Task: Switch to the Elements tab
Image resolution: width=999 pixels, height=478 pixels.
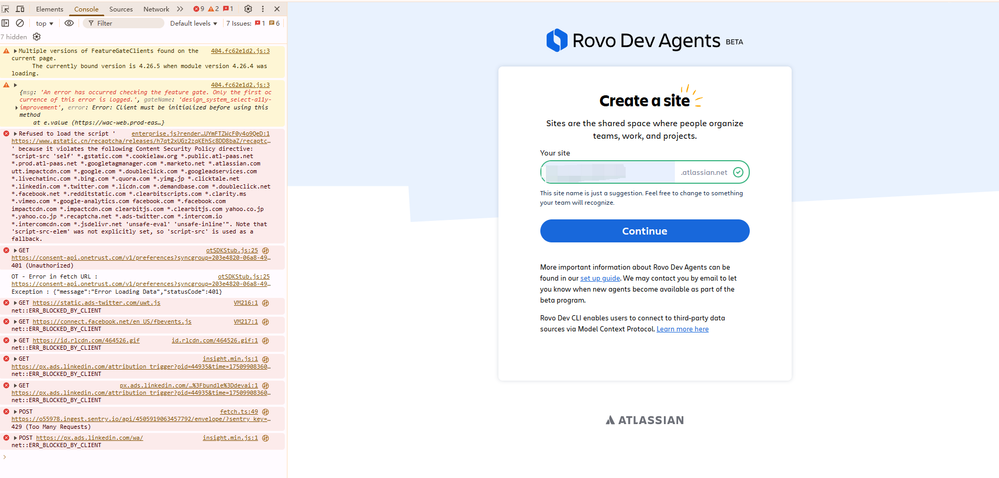Action: tap(50, 9)
